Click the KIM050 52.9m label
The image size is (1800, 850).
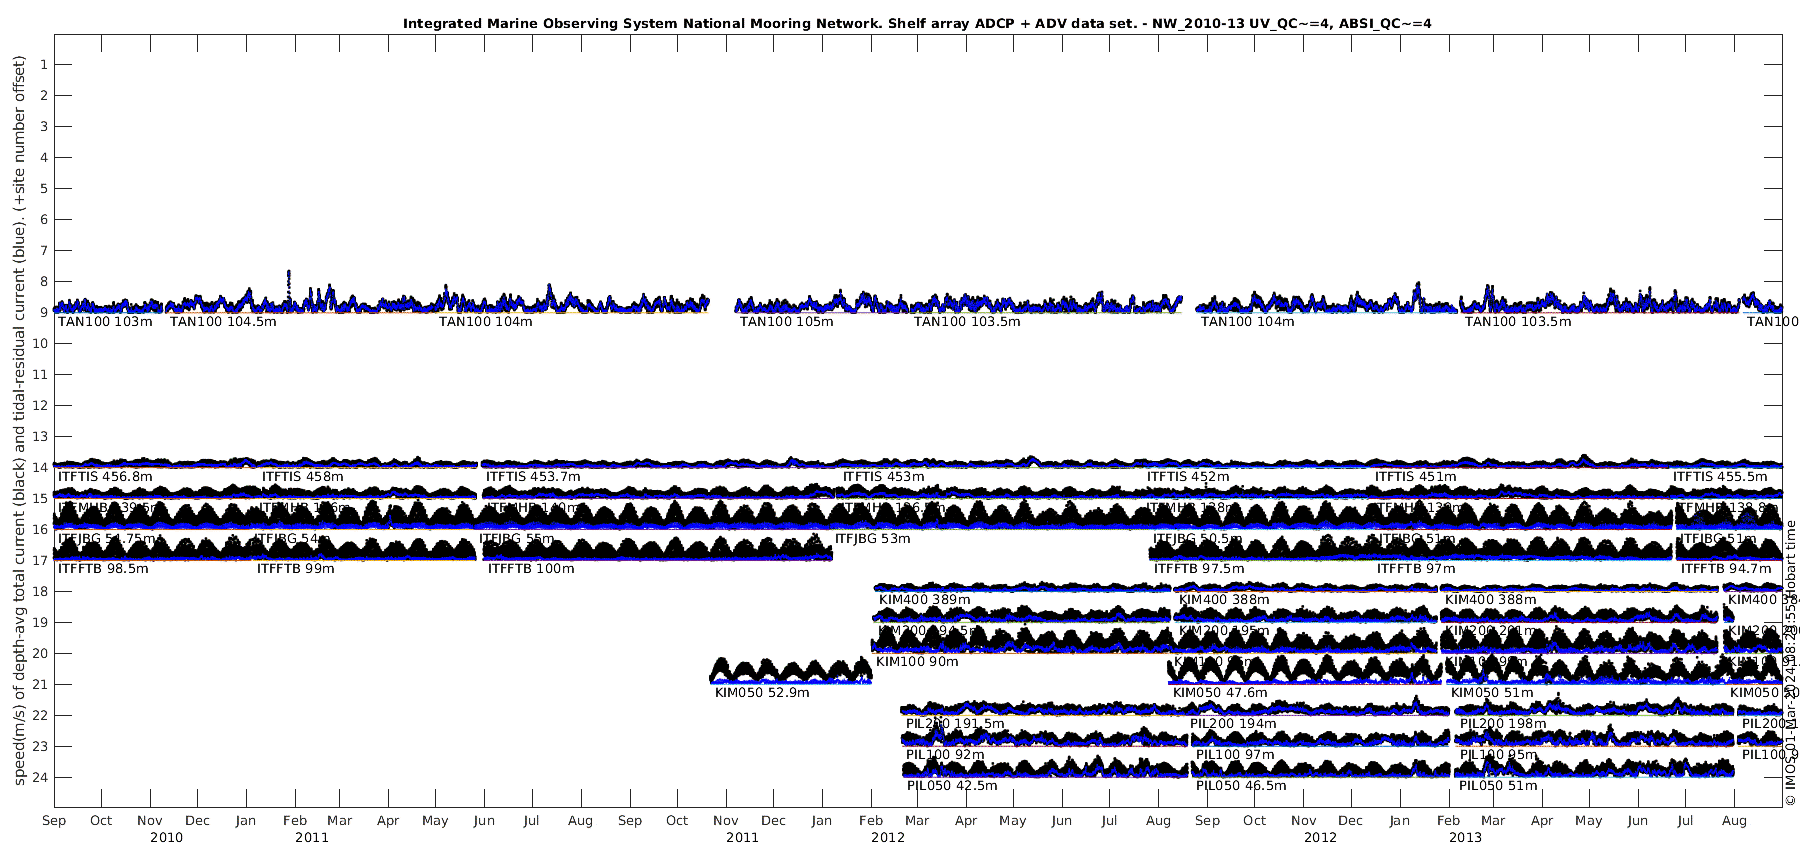coord(762,693)
